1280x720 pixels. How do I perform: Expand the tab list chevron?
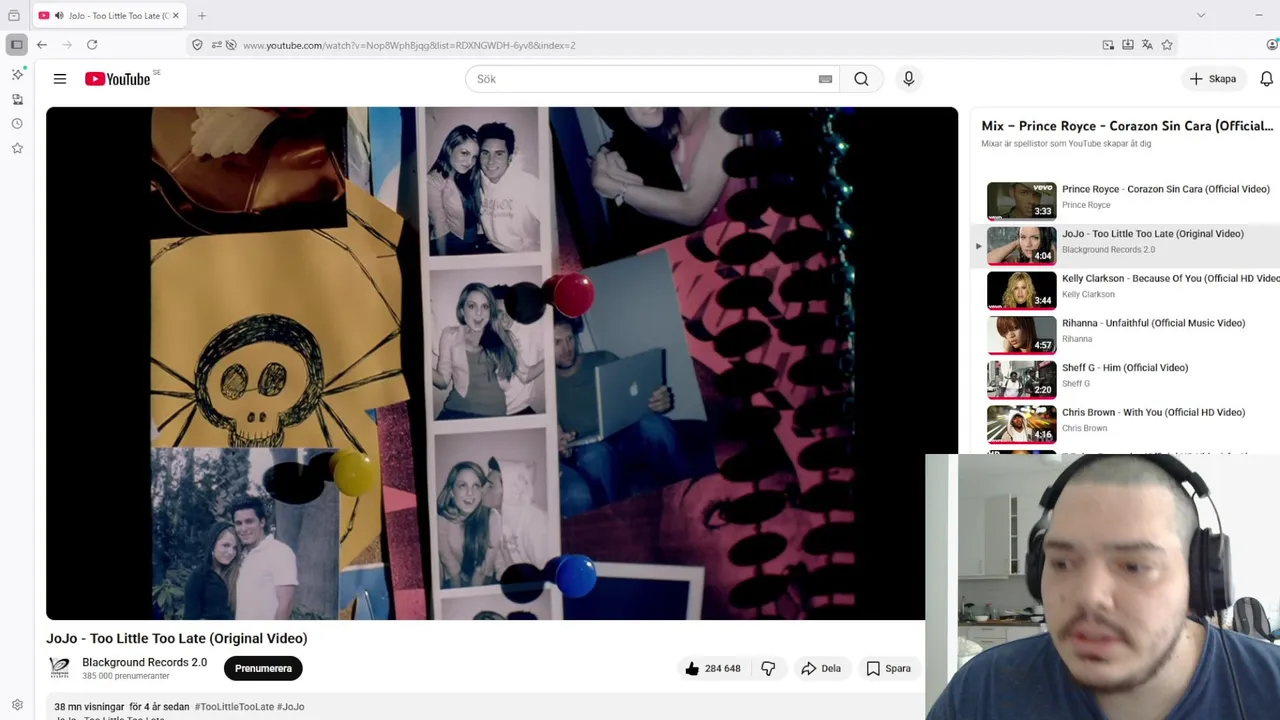tap(1201, 15)
